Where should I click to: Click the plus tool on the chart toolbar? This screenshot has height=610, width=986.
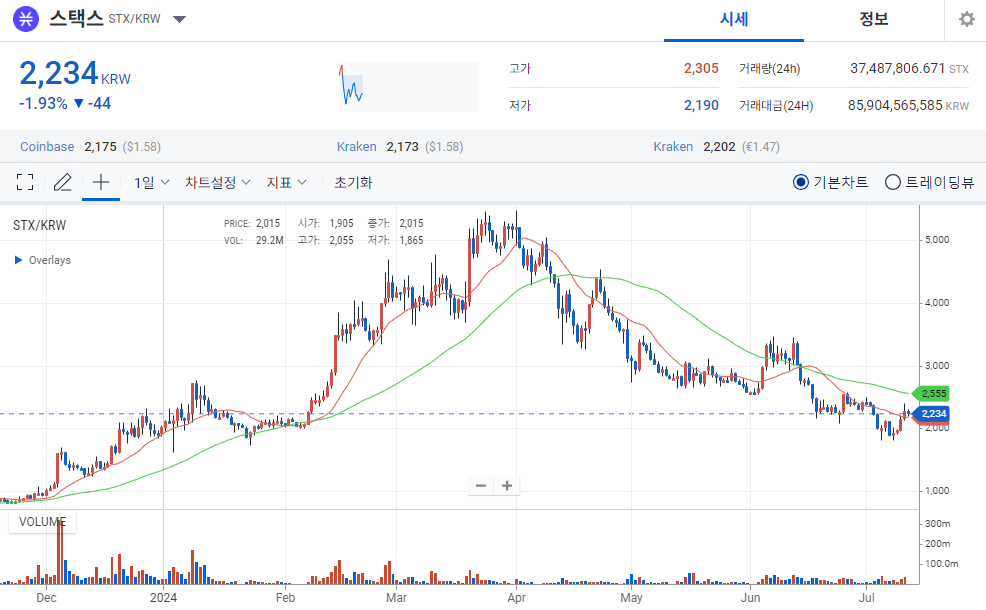99,182
